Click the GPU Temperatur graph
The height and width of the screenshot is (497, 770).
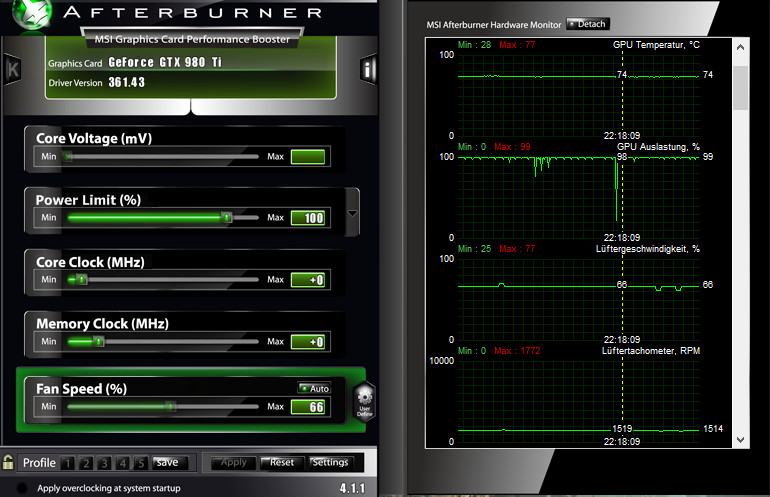578,95
